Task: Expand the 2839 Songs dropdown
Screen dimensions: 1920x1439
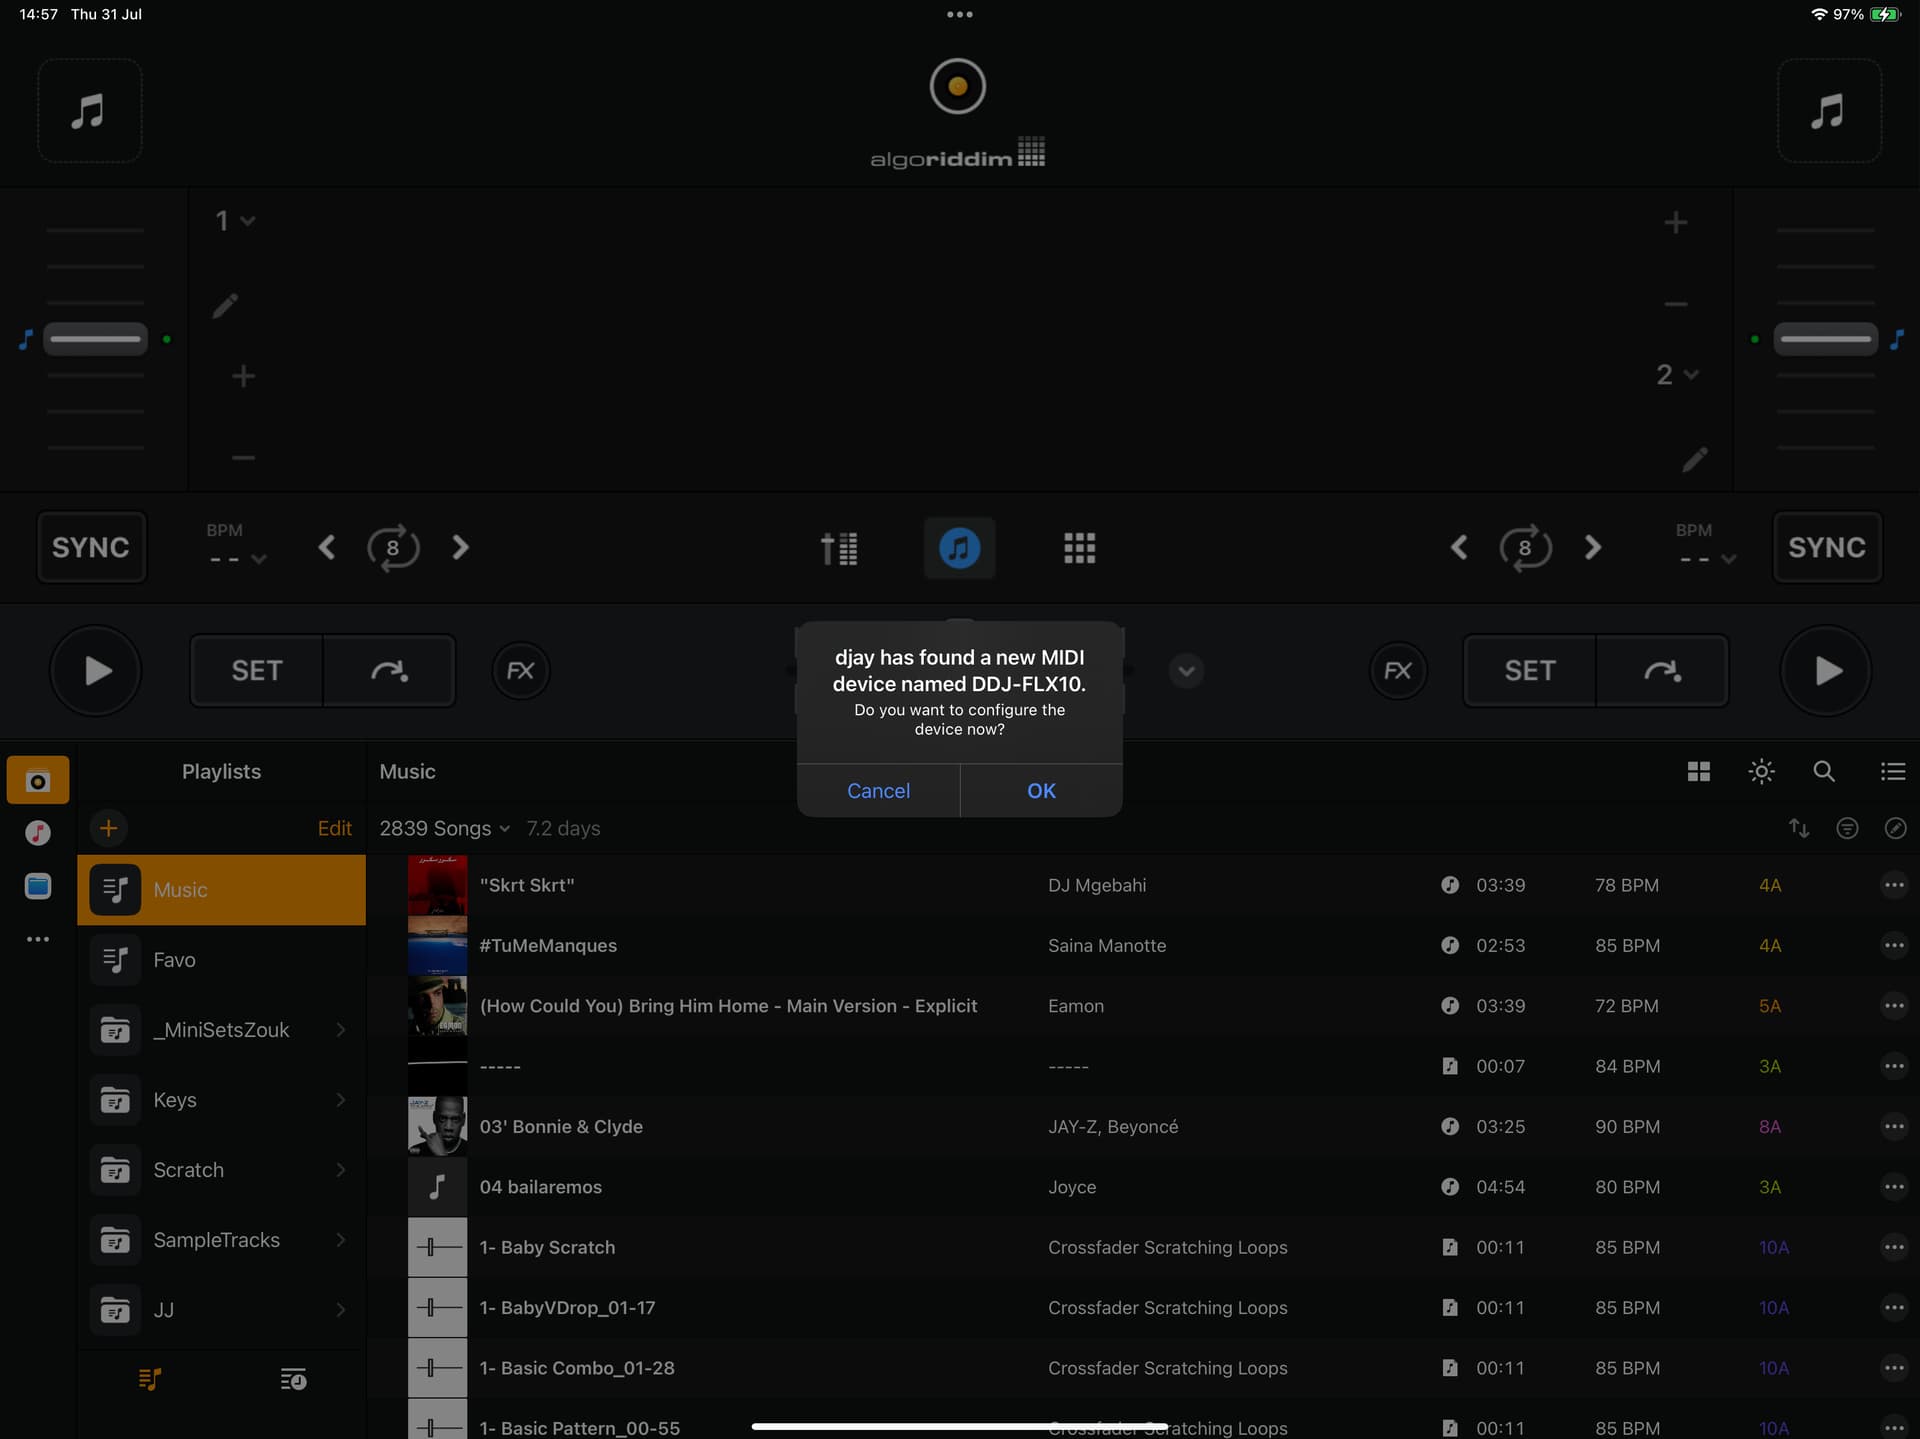Action: coord(445,828)
